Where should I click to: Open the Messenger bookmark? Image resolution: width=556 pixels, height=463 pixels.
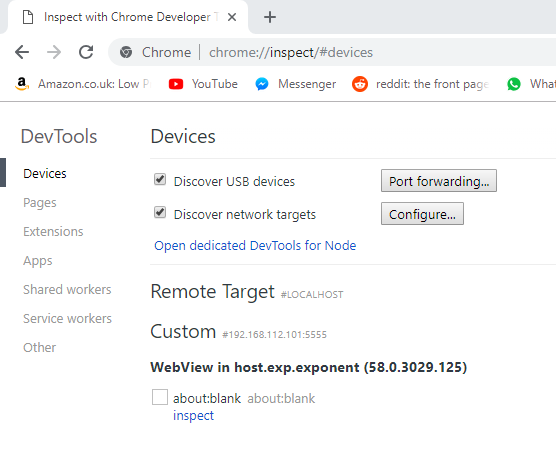coord(295,84)
